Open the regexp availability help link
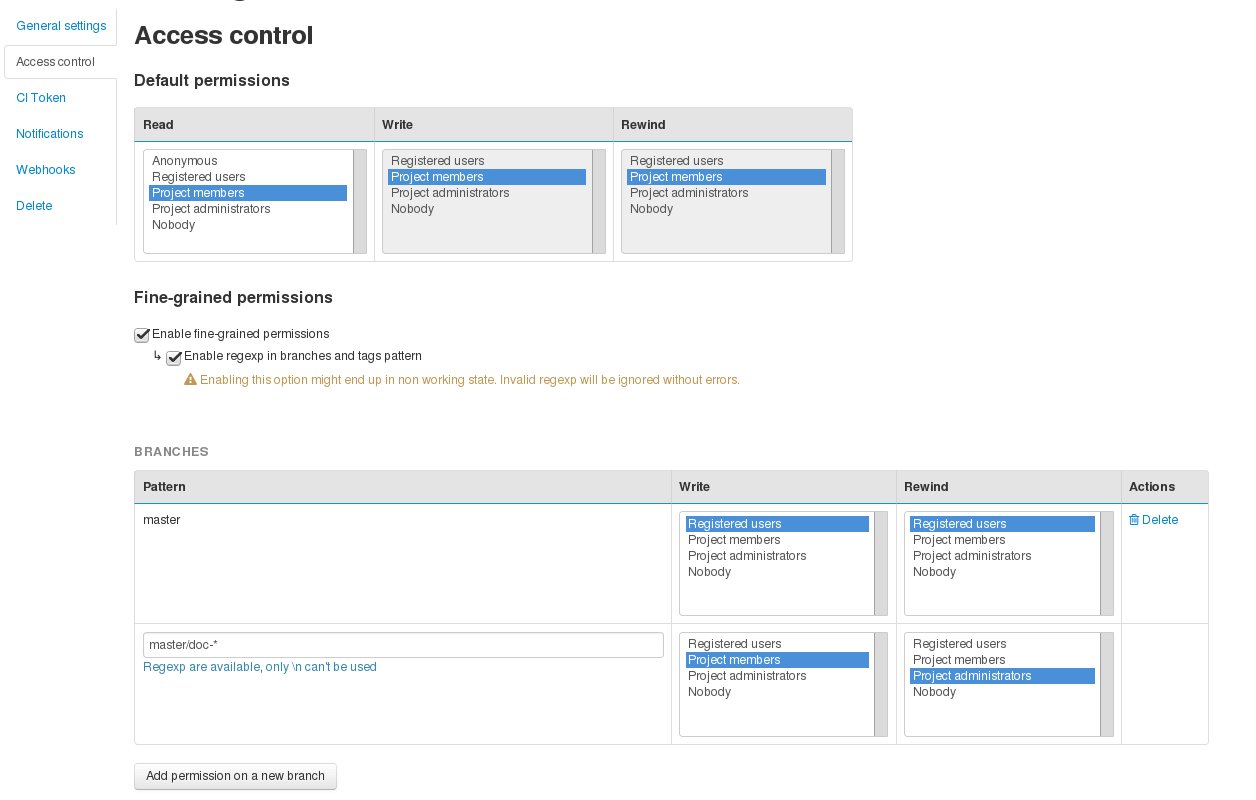The image size is (1256, 800). (260, 666)
